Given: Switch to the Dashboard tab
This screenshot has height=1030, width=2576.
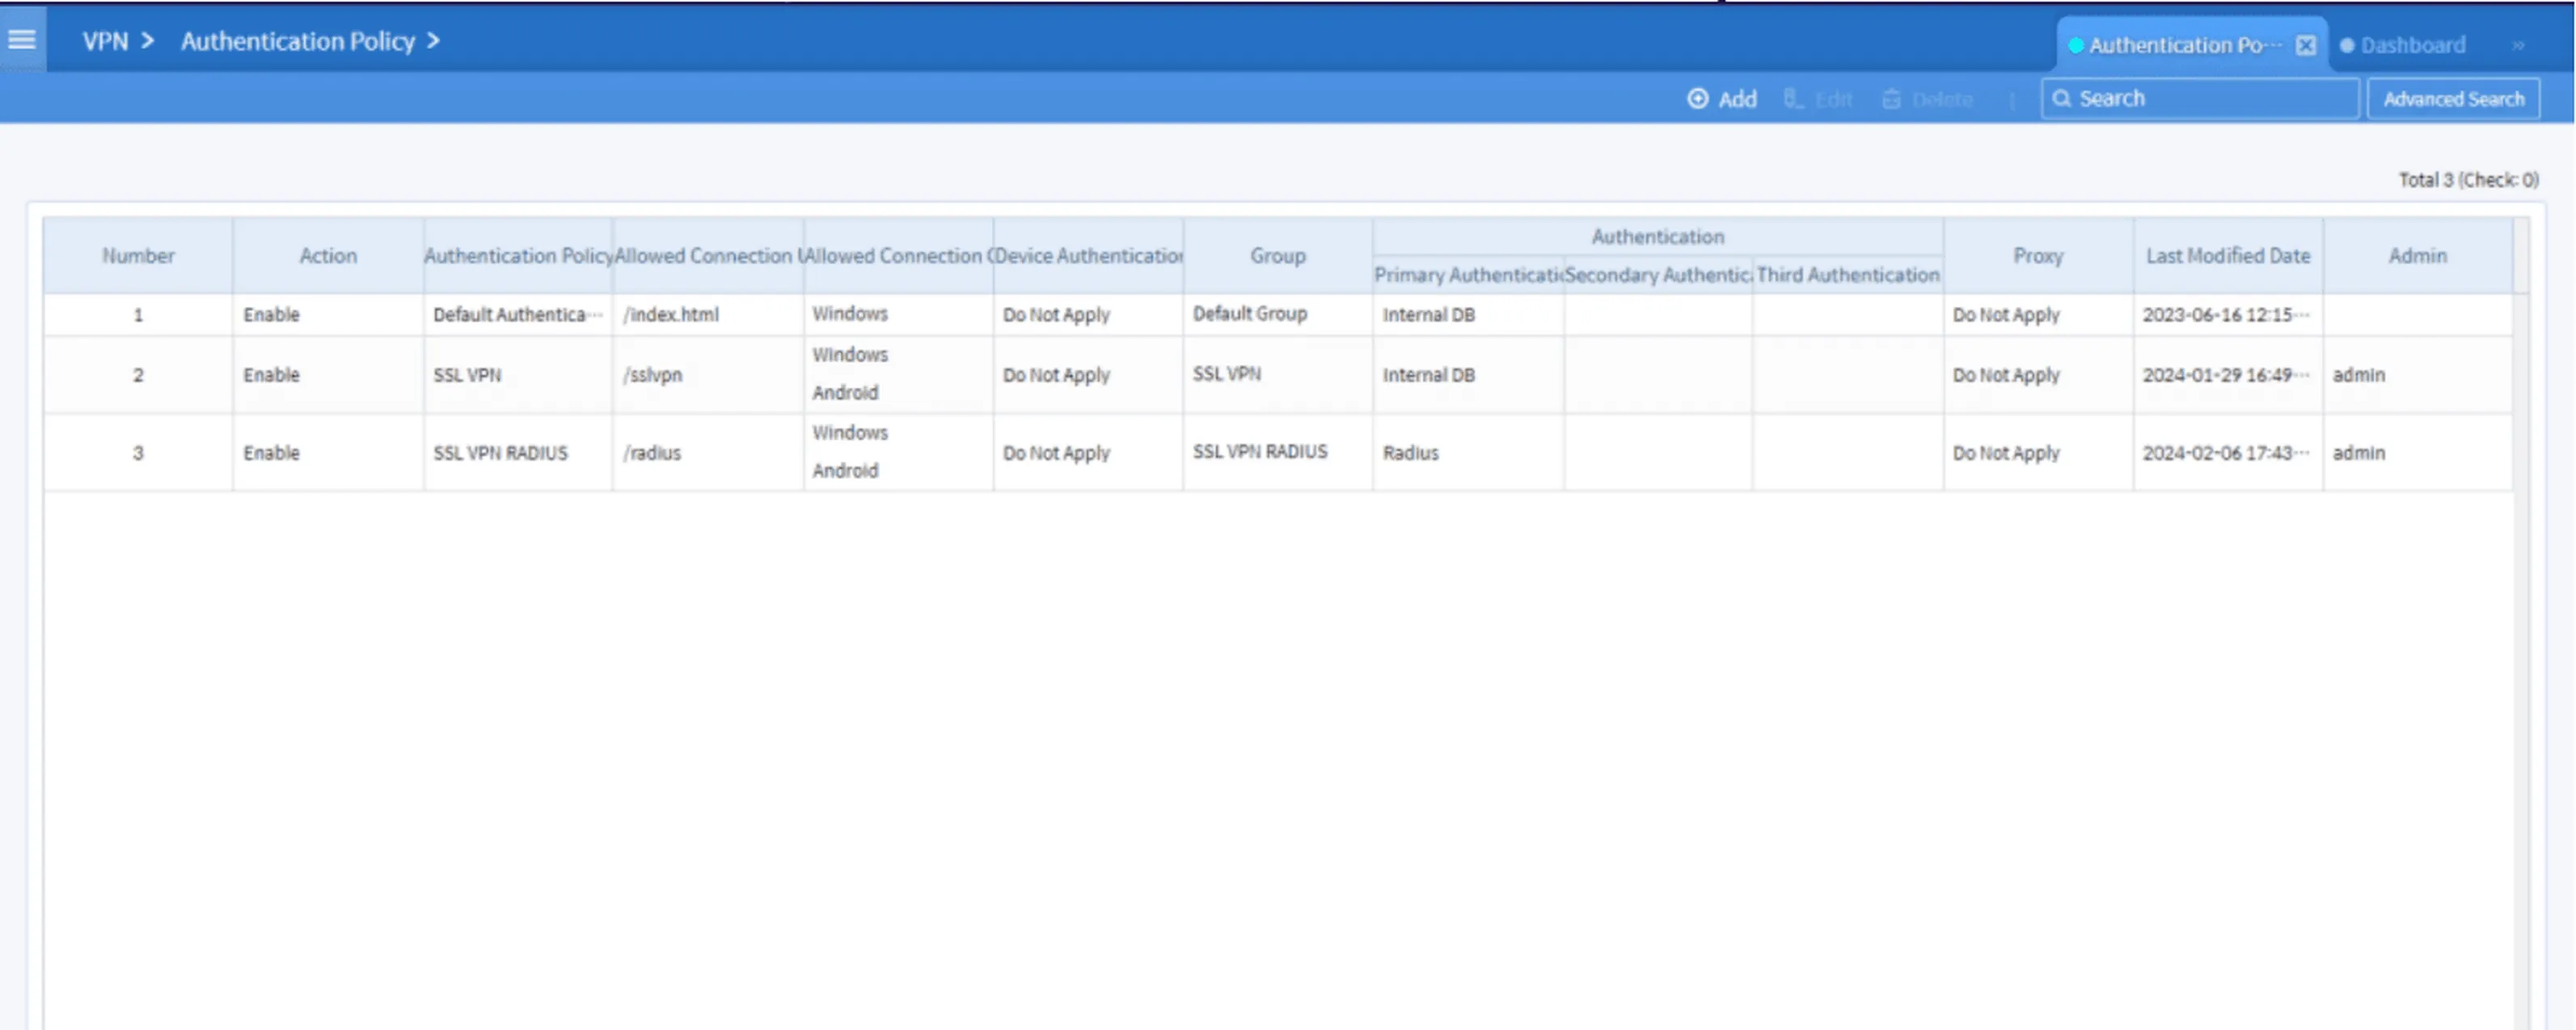Looking at the screenshot, I should click(2402, 45).
